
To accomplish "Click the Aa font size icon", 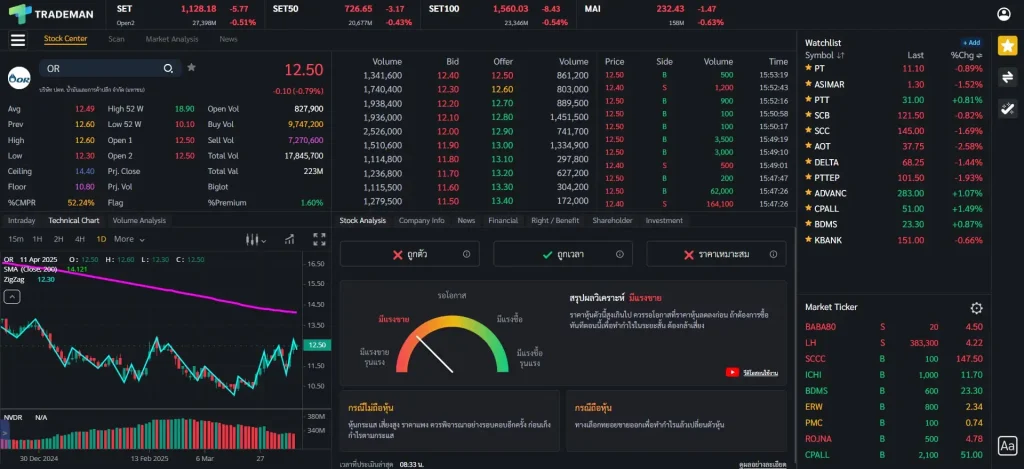I will point(1007,446).
